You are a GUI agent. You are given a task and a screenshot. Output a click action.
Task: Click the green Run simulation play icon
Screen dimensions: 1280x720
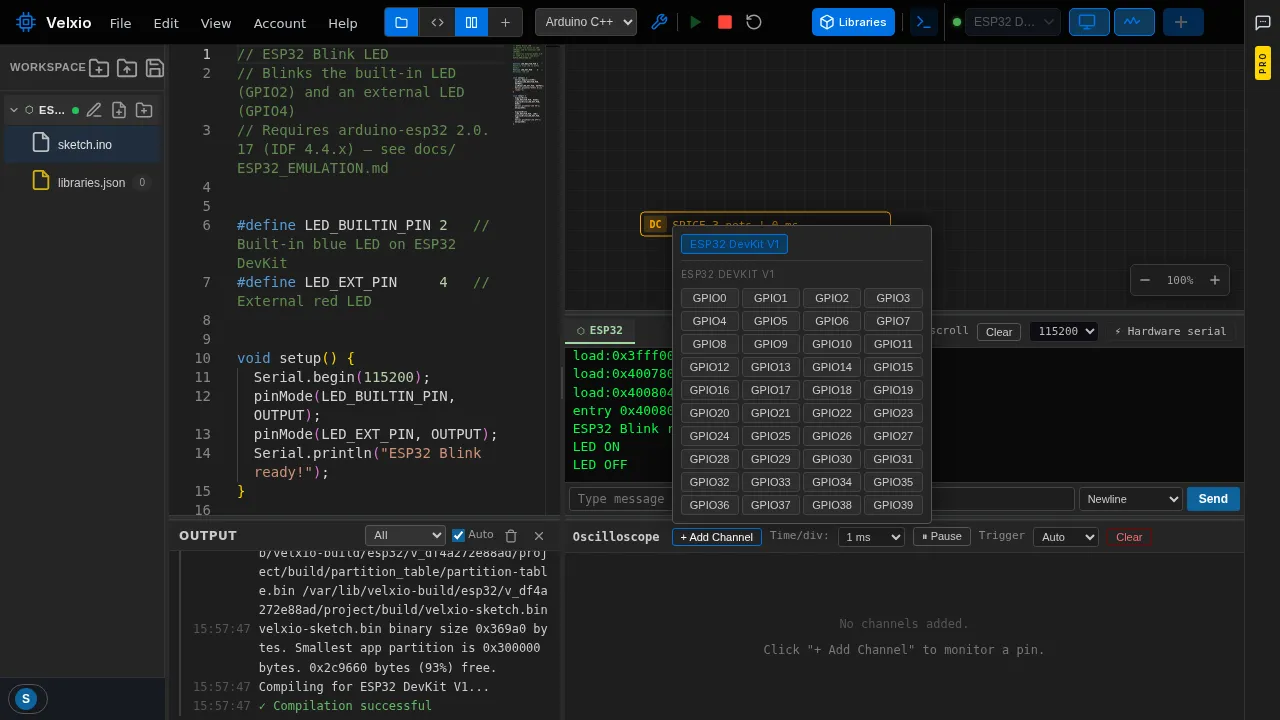(x=696, y=22)
